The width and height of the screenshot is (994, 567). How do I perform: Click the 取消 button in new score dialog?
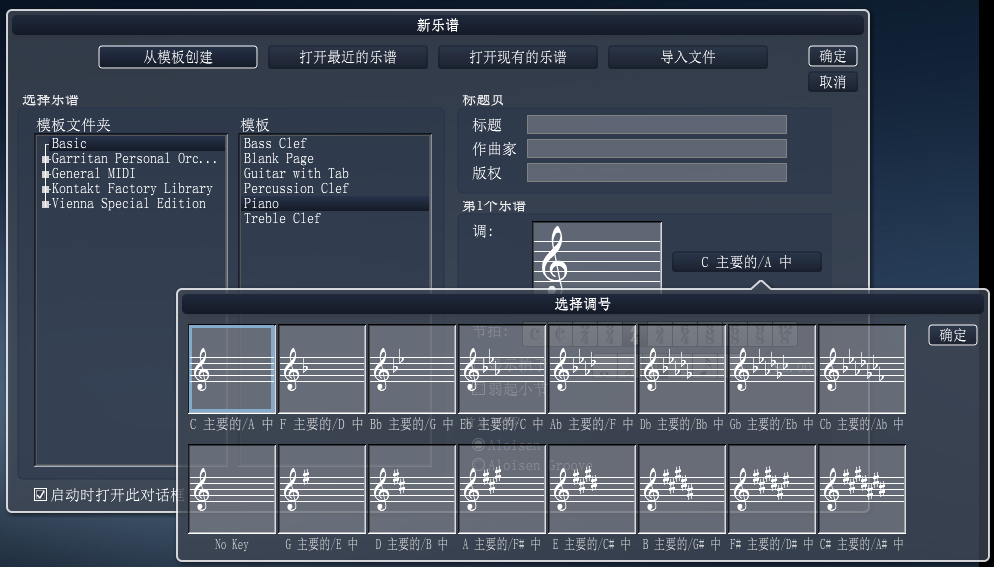(x=833, y=82)
